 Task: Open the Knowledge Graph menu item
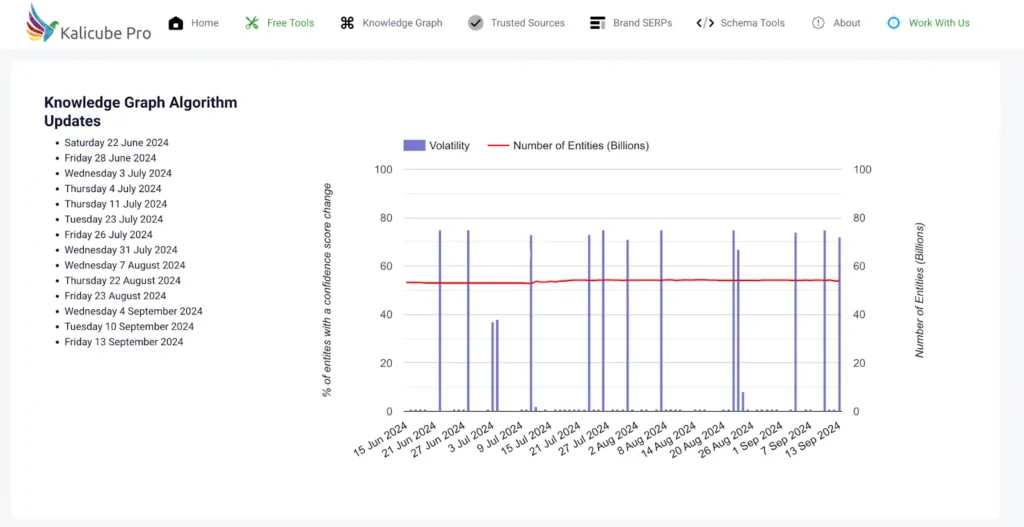pos(402,23)
